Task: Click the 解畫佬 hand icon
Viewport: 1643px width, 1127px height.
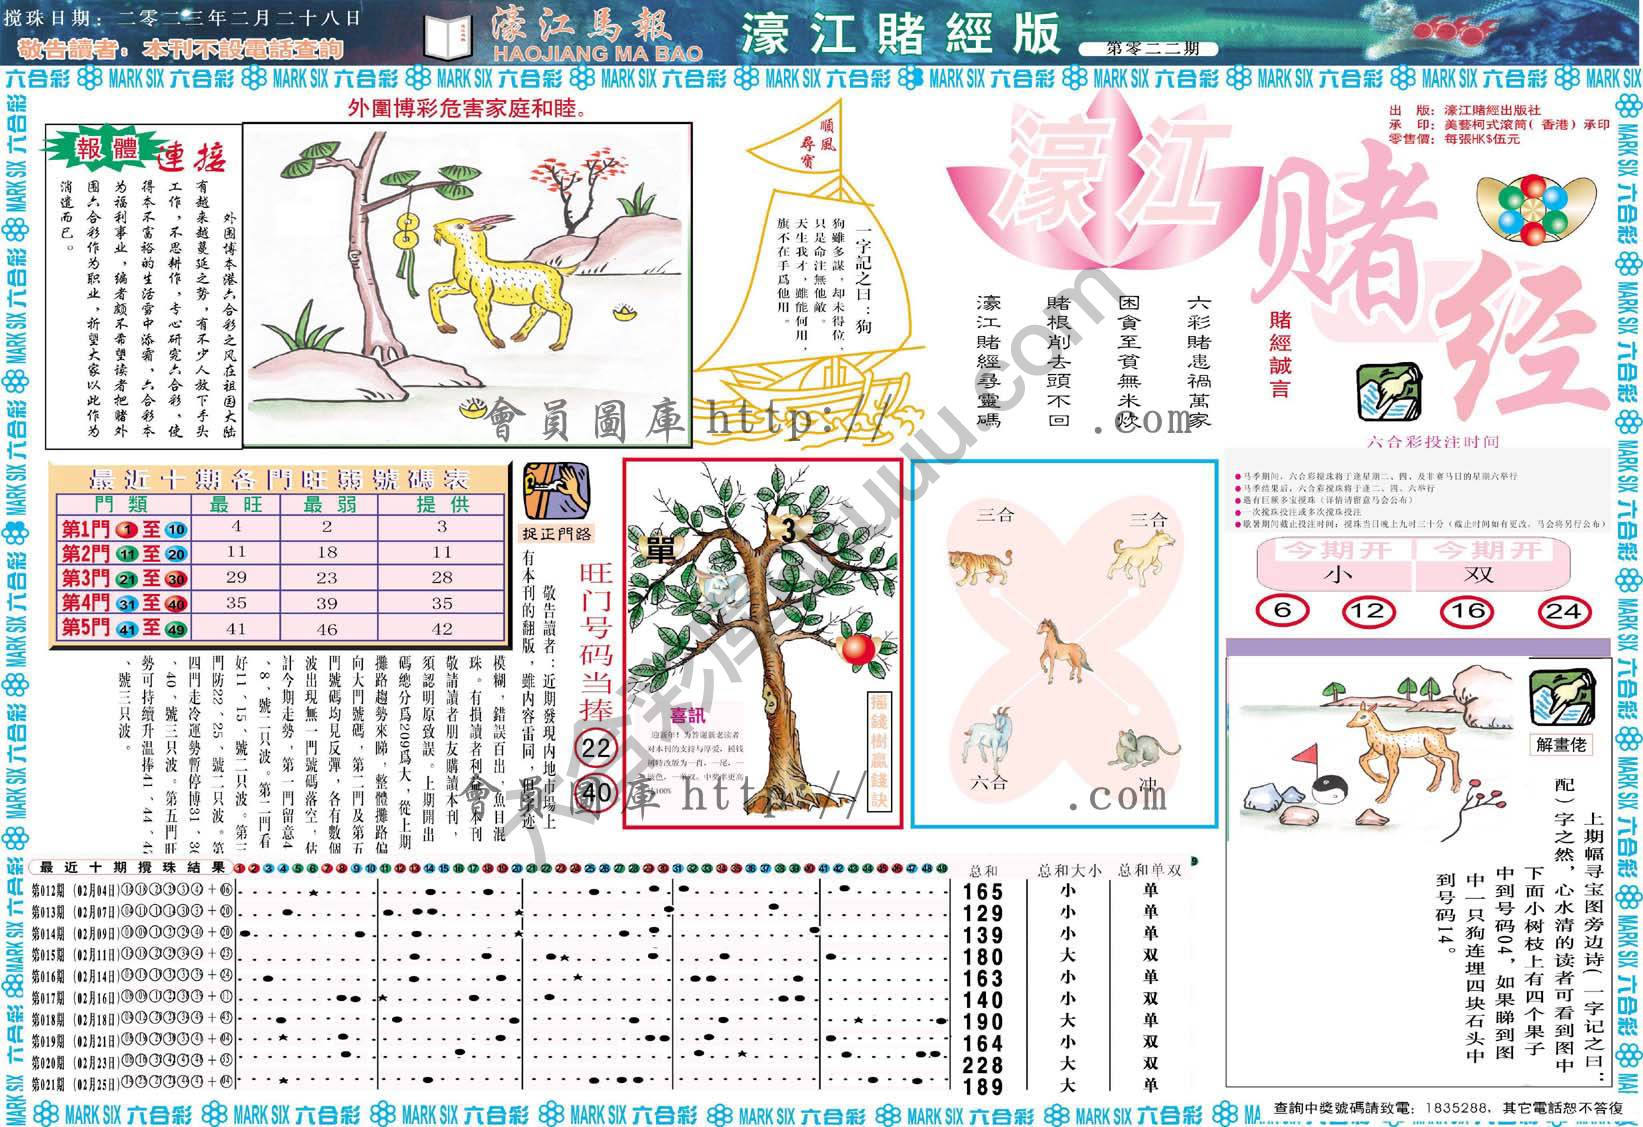Action: [x=1562, y=697]
